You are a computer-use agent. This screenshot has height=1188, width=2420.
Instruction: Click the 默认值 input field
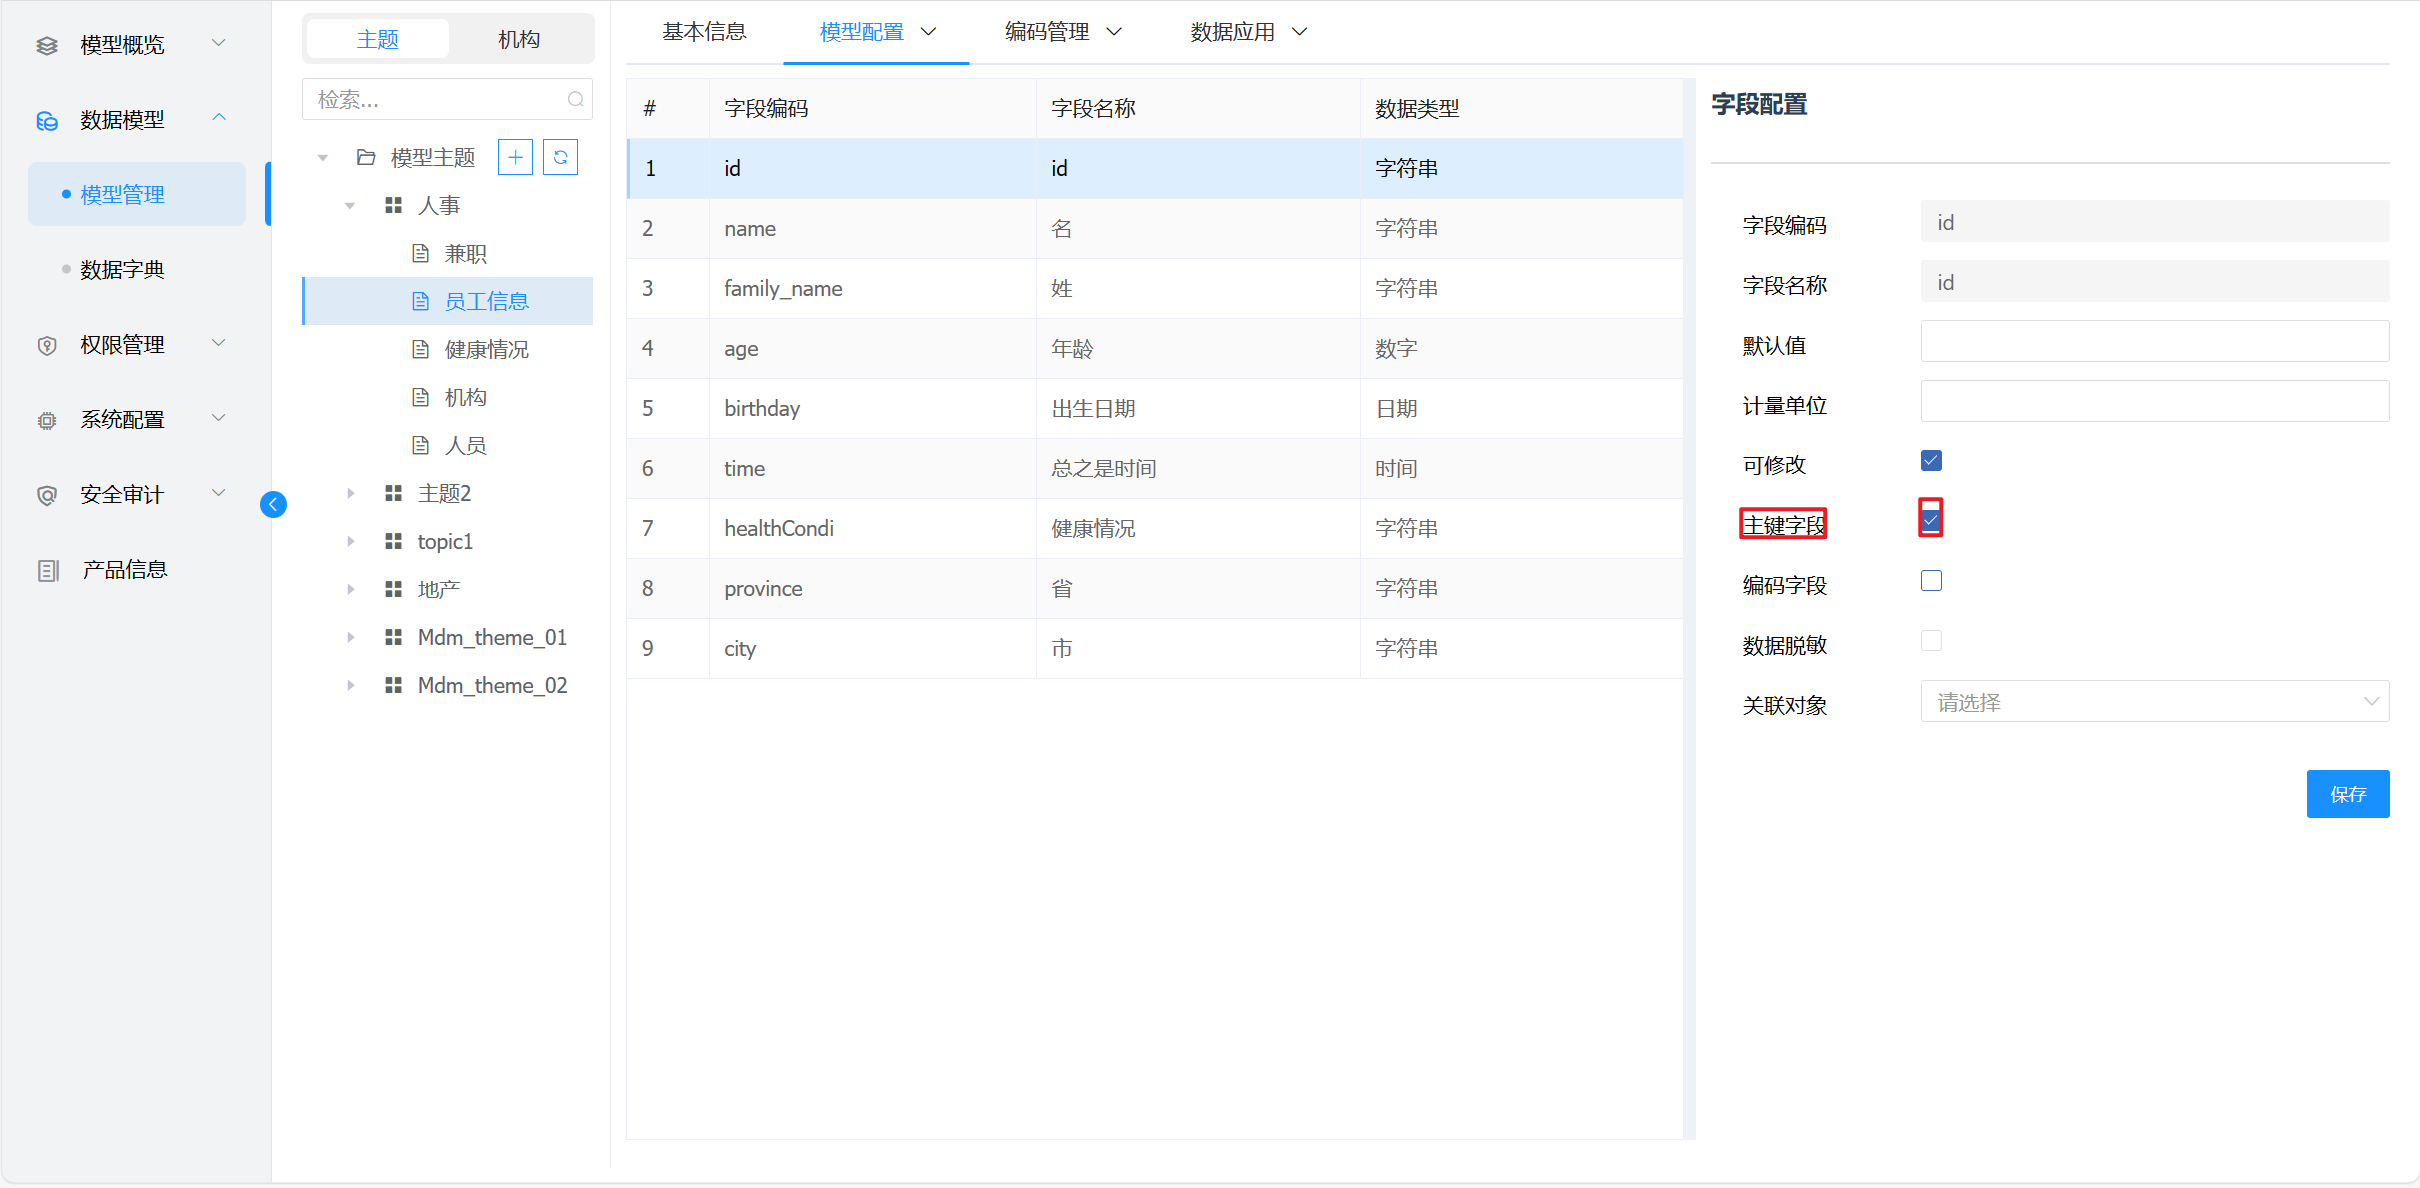pyautogui.click(x=2154, y=342)
